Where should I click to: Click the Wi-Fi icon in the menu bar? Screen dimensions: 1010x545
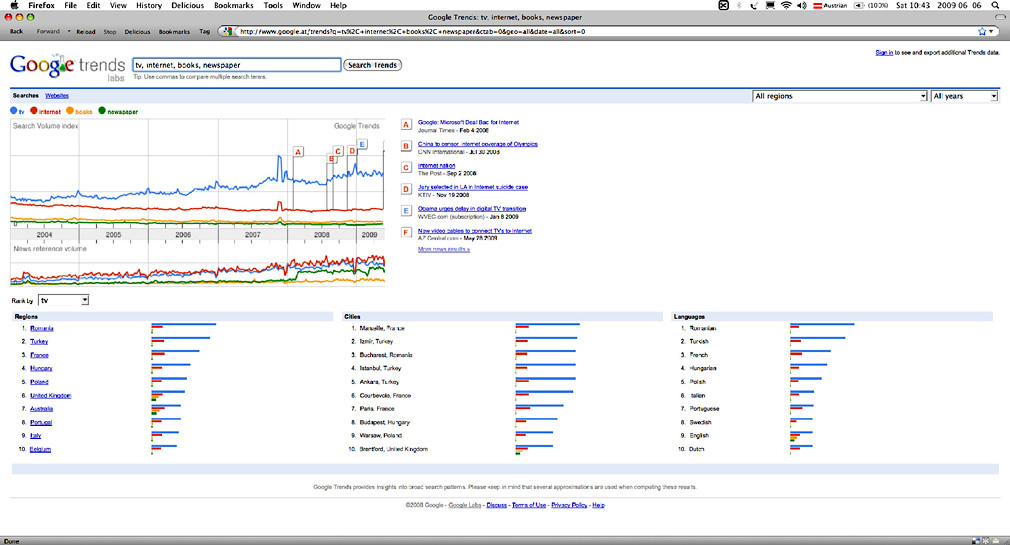786,6
